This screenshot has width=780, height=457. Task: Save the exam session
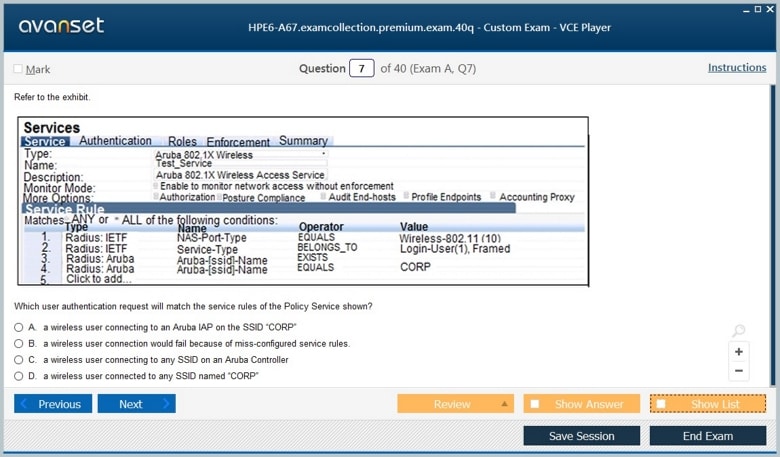point(582,436)
